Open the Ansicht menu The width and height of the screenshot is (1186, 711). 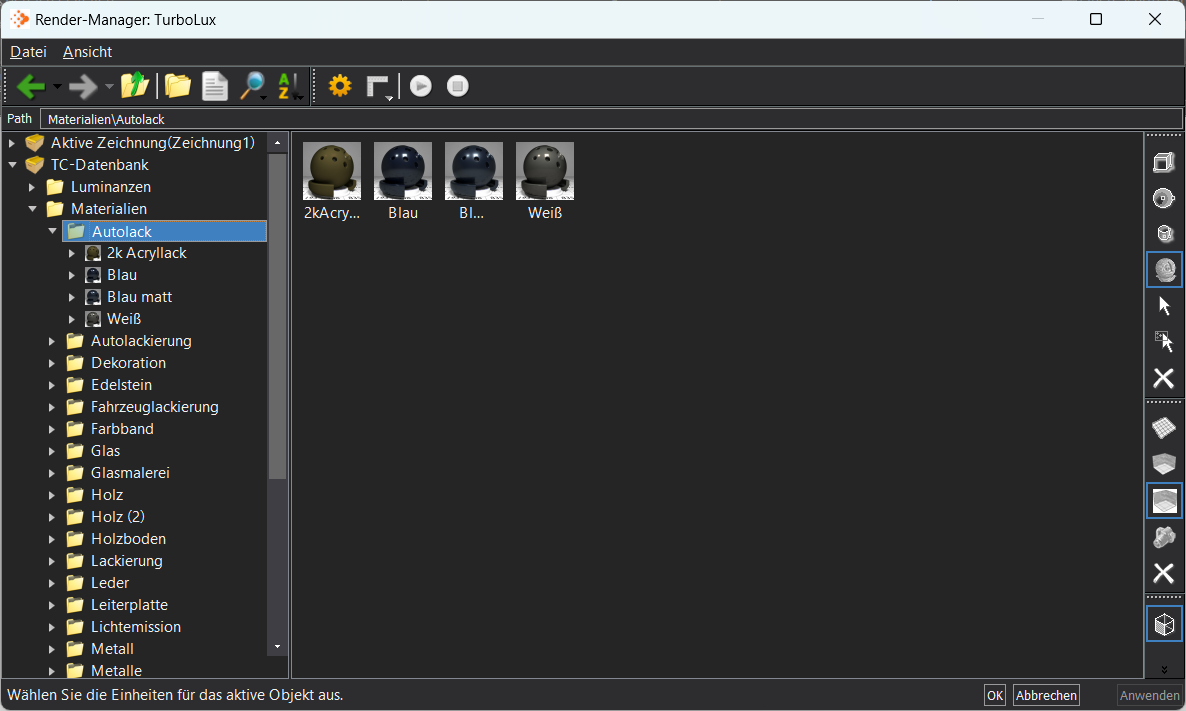click(87, 51)
